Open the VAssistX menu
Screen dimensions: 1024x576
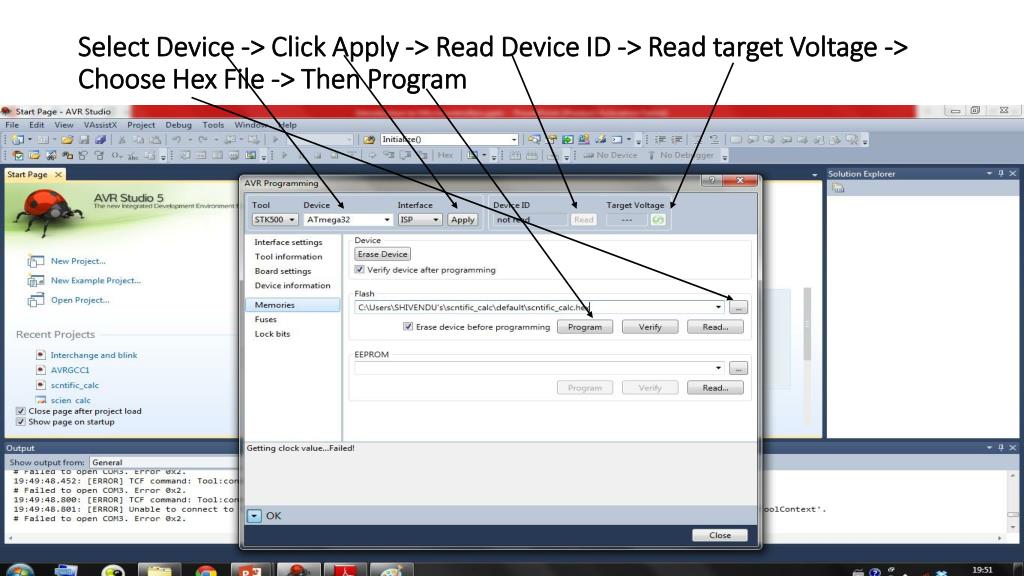(100, 125)
